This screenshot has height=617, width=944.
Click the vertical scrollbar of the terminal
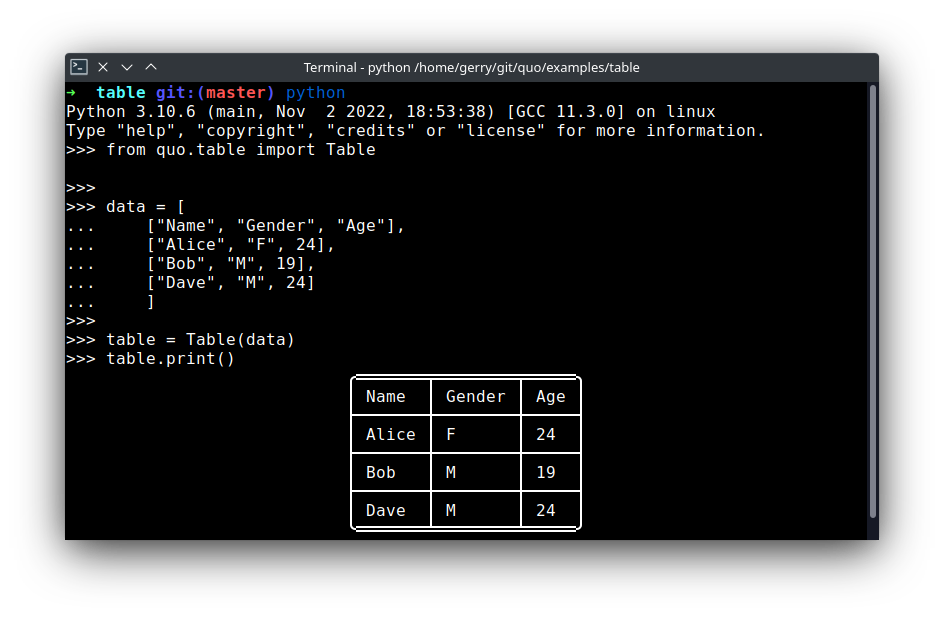coord(872,300)
